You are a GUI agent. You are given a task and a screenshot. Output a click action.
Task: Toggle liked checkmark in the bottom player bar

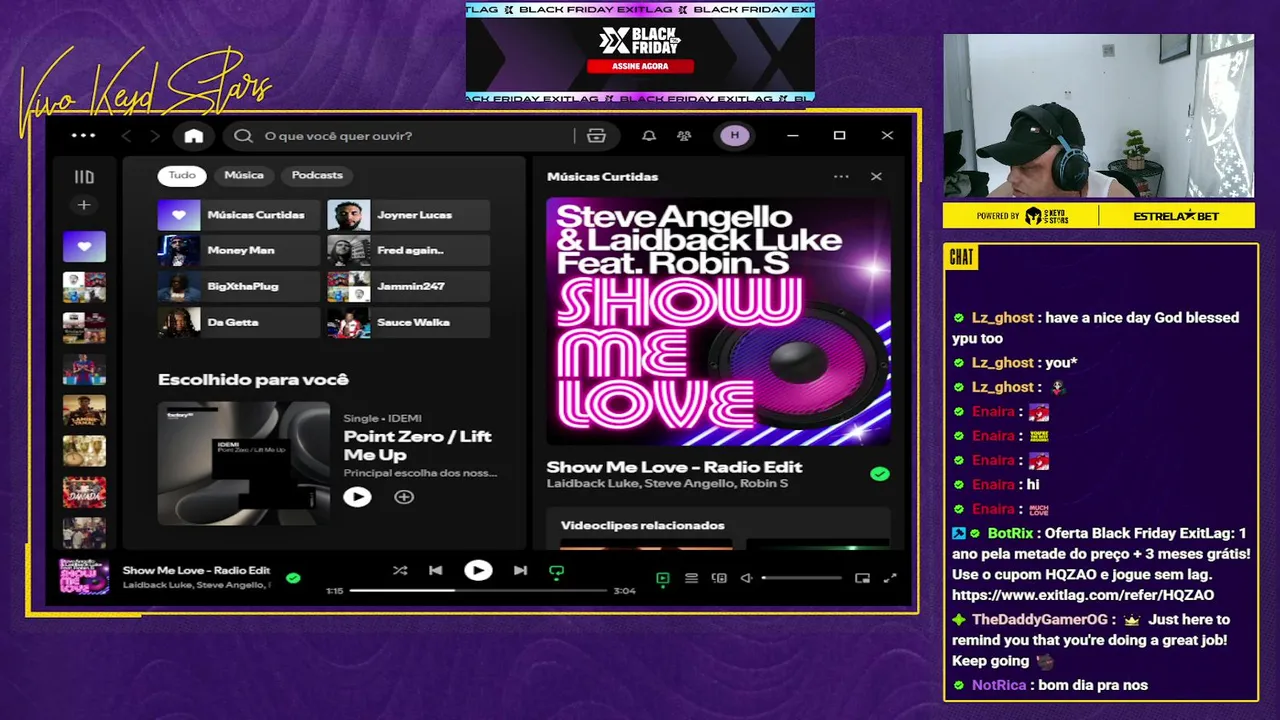tap(293, 577)
